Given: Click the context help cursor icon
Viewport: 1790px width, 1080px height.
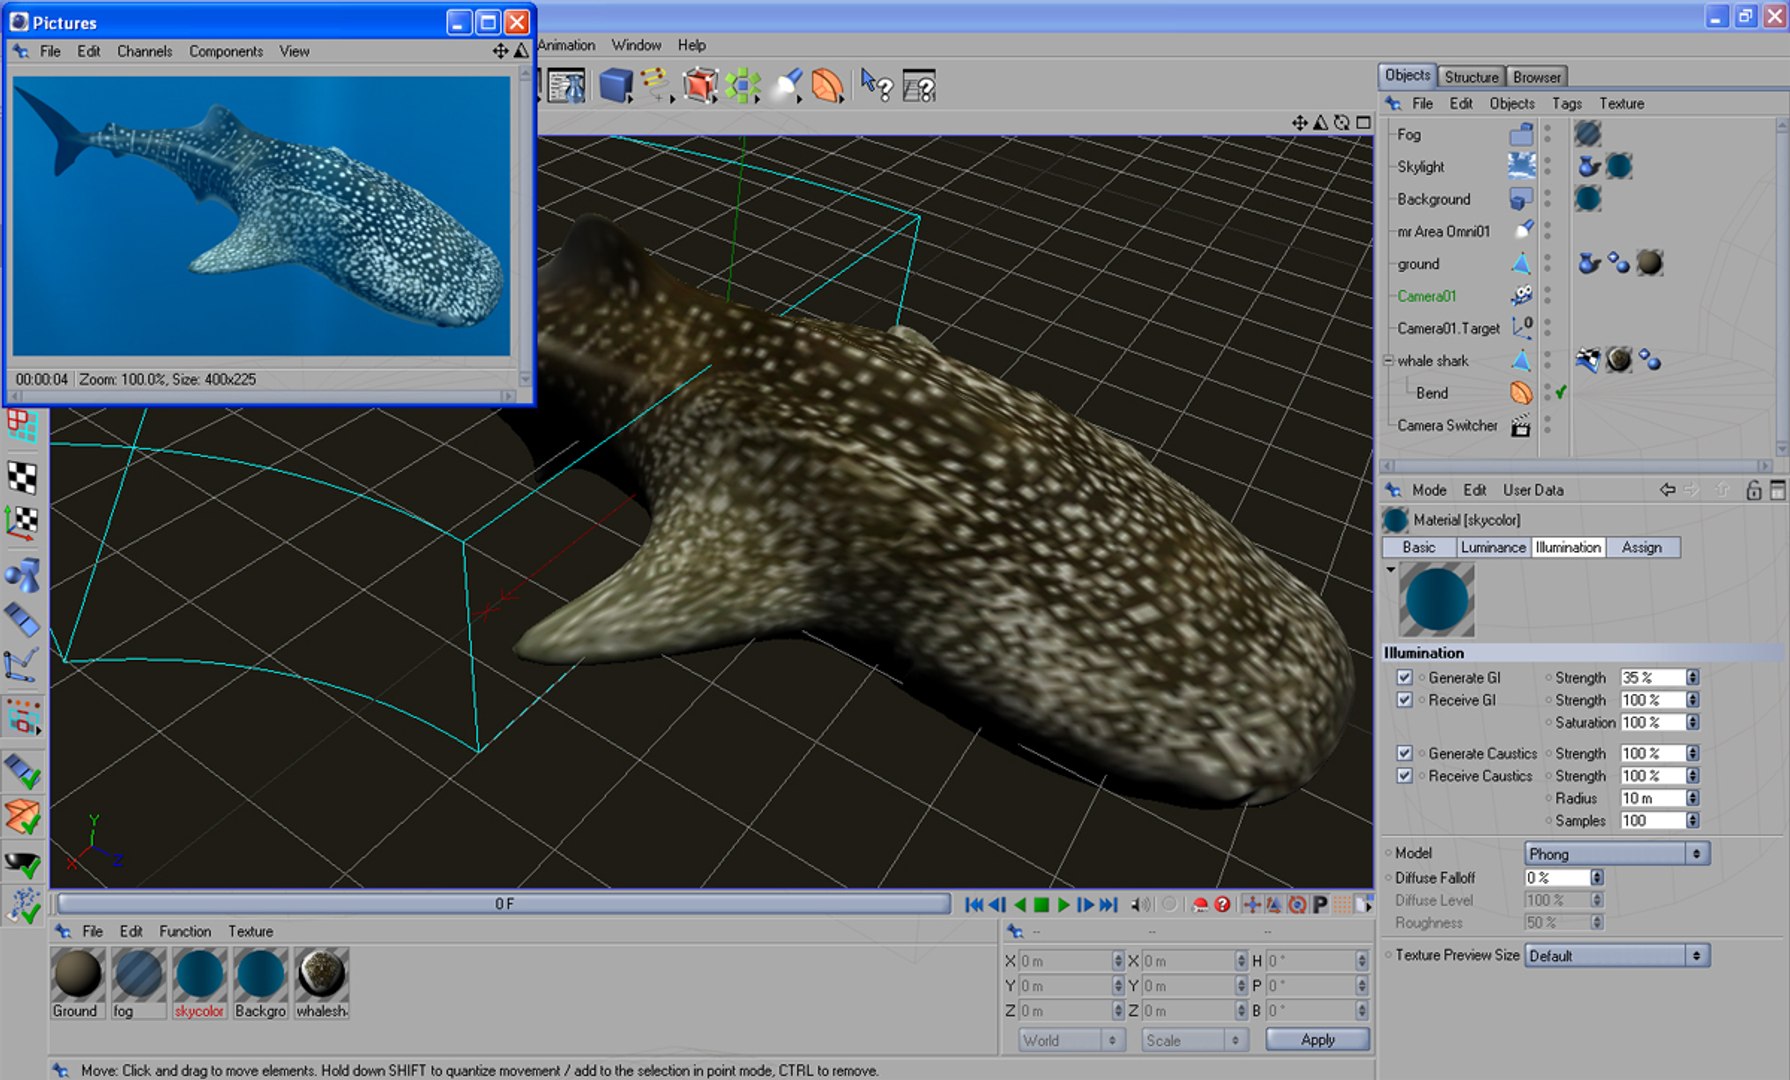Looking at the screenshot, I should pos(877,86).
